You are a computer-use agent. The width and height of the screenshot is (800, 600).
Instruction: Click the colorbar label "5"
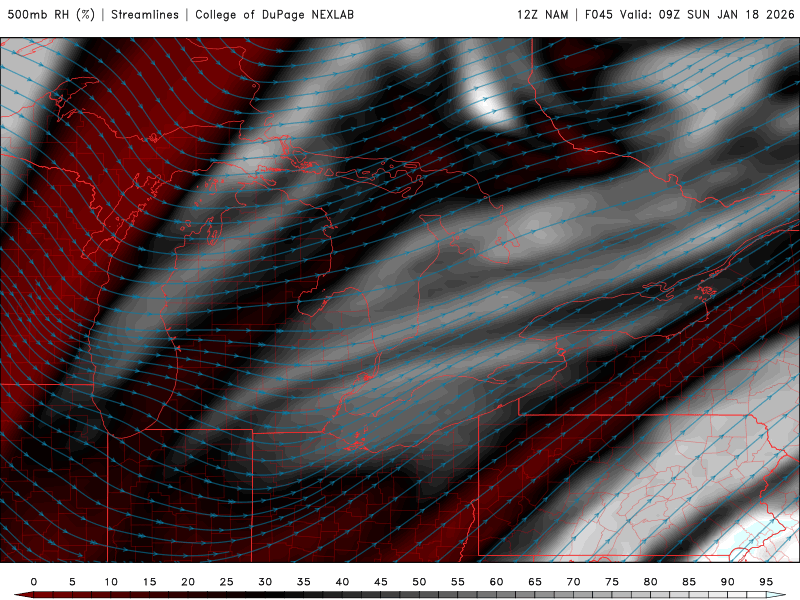tap(72, 582)
